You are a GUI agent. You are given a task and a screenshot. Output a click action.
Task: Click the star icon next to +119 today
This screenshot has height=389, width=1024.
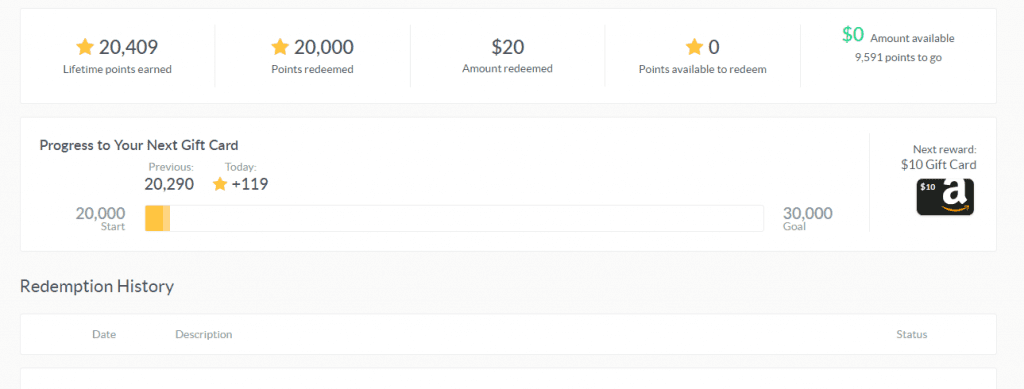[220, 184]
